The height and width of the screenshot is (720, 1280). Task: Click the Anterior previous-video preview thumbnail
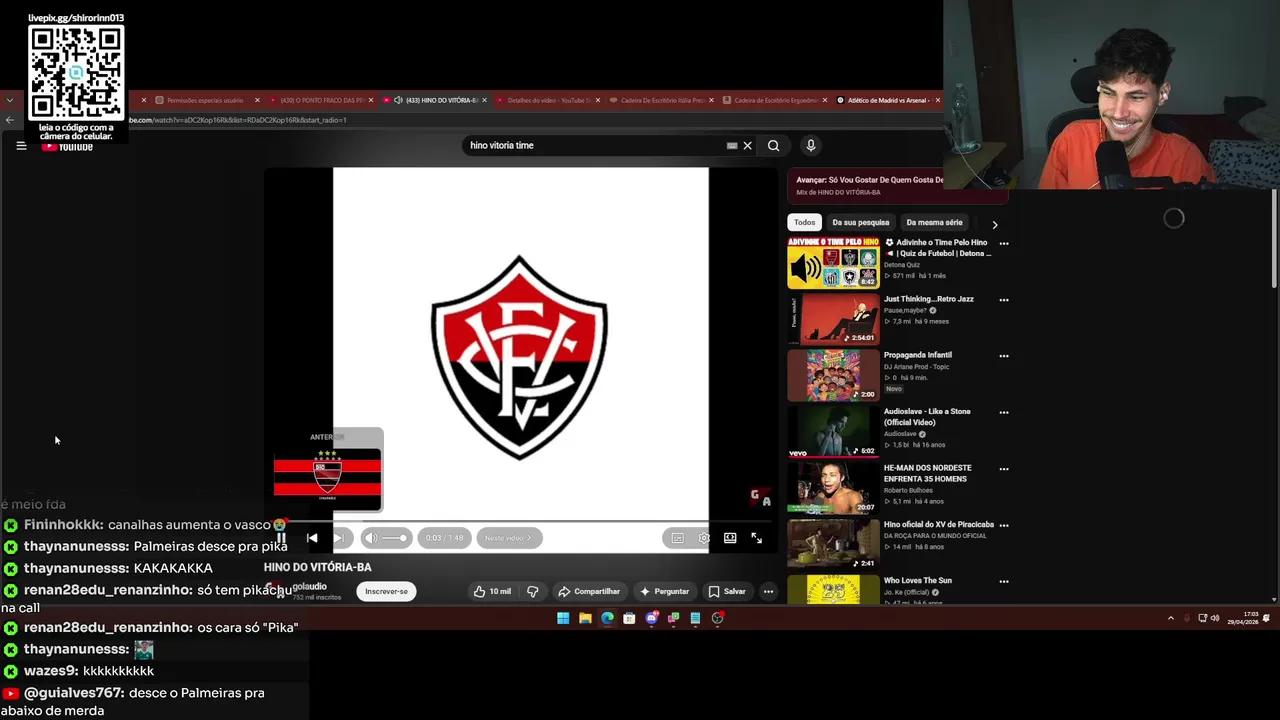coord(328,478)
